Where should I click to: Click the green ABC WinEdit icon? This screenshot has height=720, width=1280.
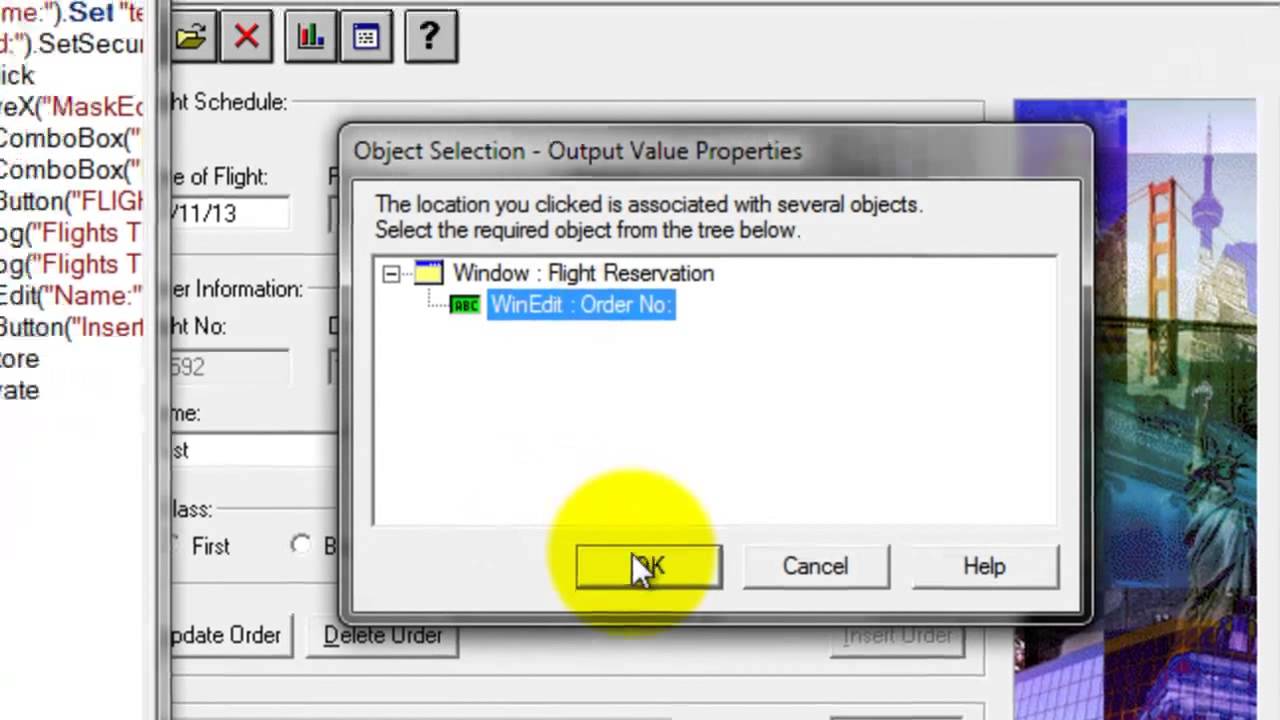465,305
